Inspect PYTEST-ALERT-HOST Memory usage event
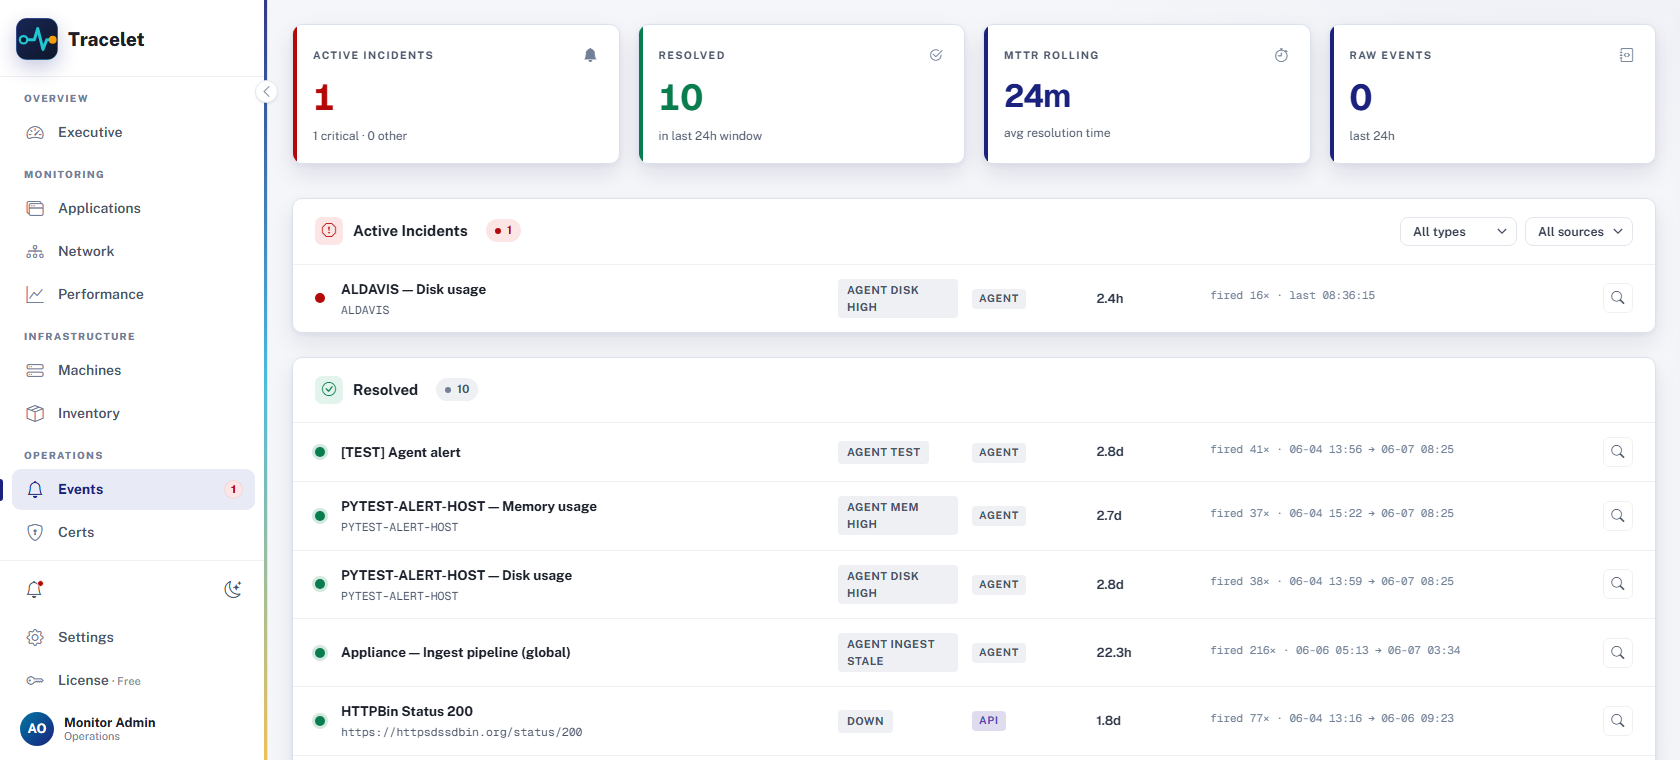1680x760 pixels. [x=1617, y=515]
